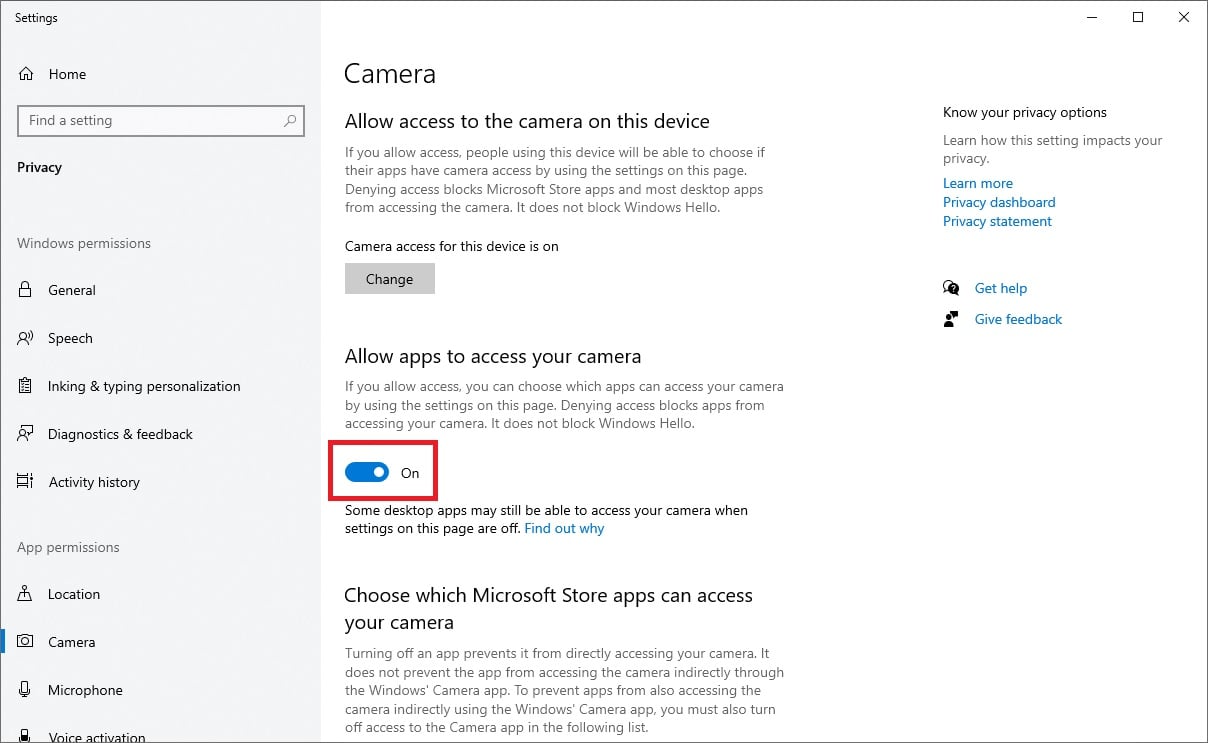This screenshot has height=743, width=1208.
Task: Open the Privacy dashboard link
Action: click(999, 202)
